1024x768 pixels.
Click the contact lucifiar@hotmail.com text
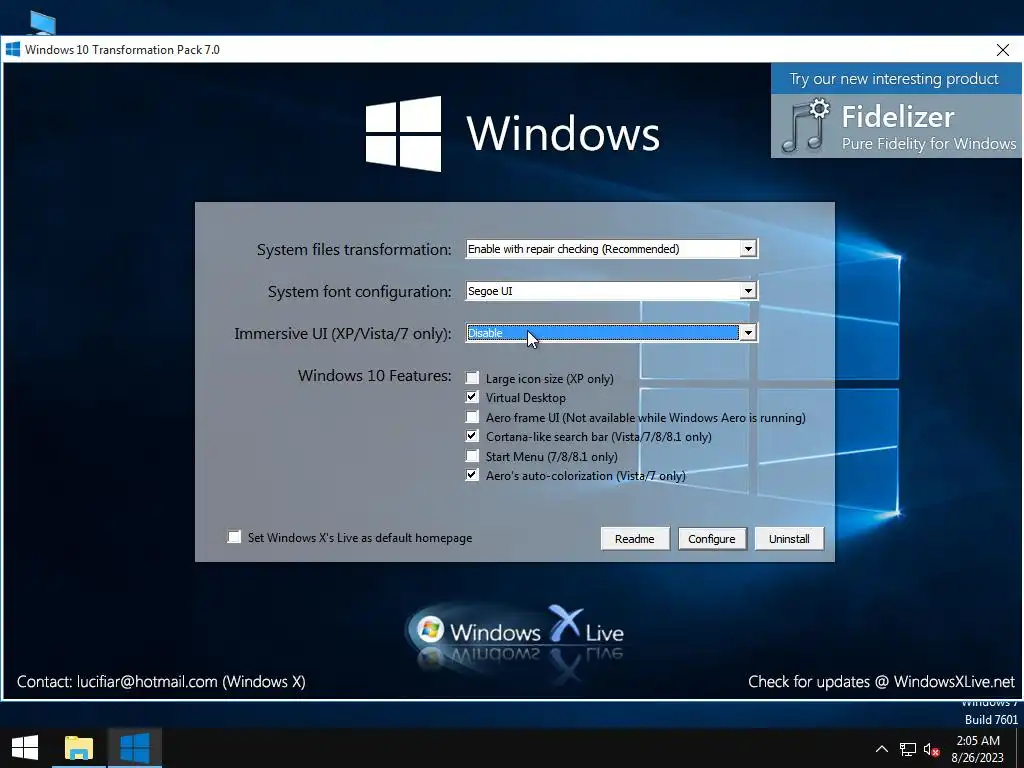(161, 682)
